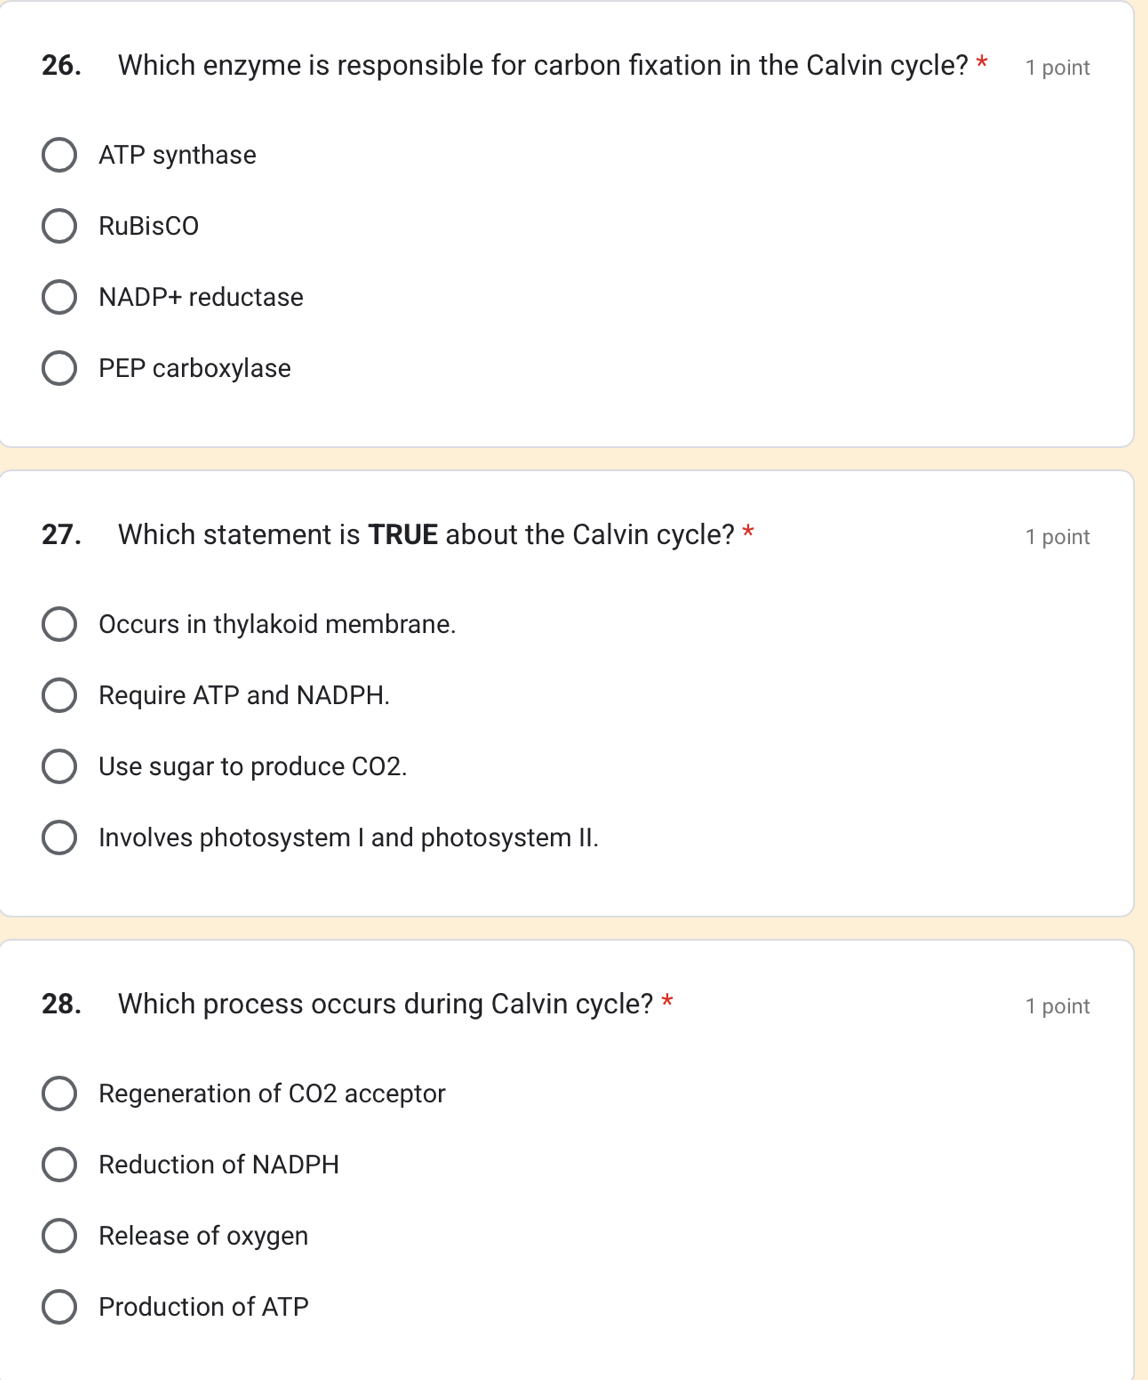Select 'Regeneration of CO2 acceptor' option
1148x1380 pixels.
(x=59, y=1093)
